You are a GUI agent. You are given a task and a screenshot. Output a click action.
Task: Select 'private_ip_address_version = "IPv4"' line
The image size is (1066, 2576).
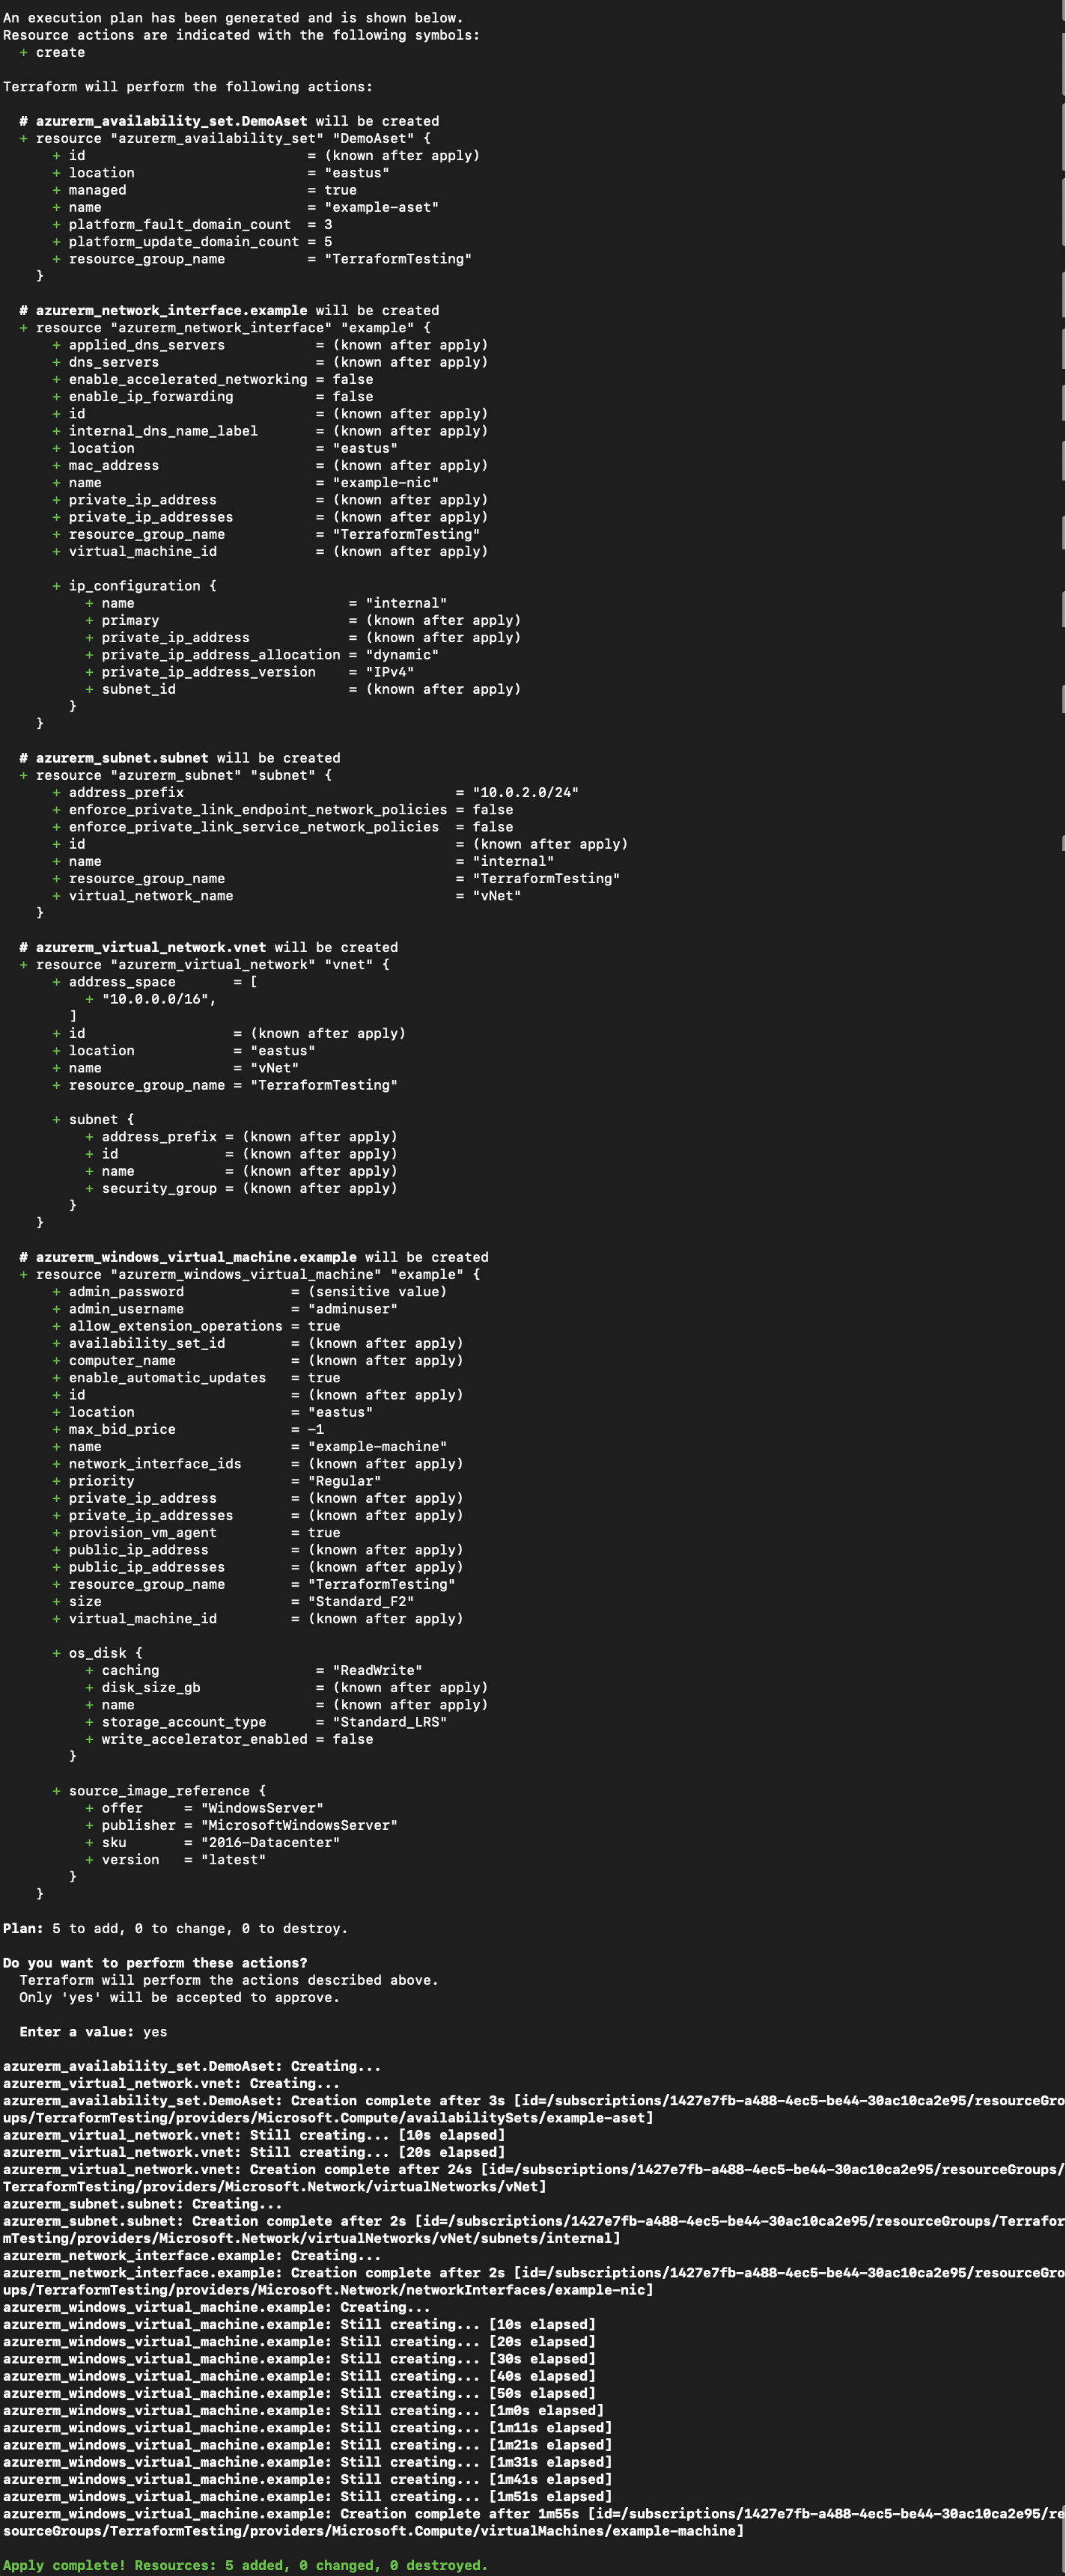(x=249, y=672)
